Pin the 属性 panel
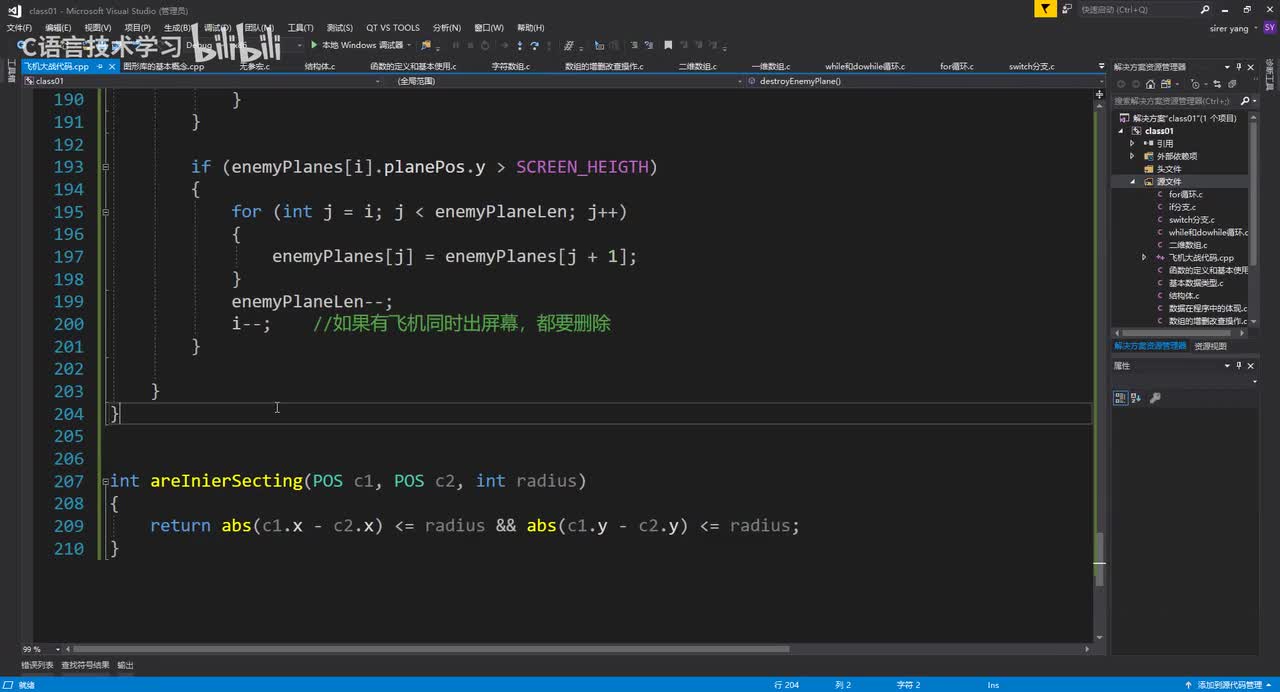 tap(1240, 366)
